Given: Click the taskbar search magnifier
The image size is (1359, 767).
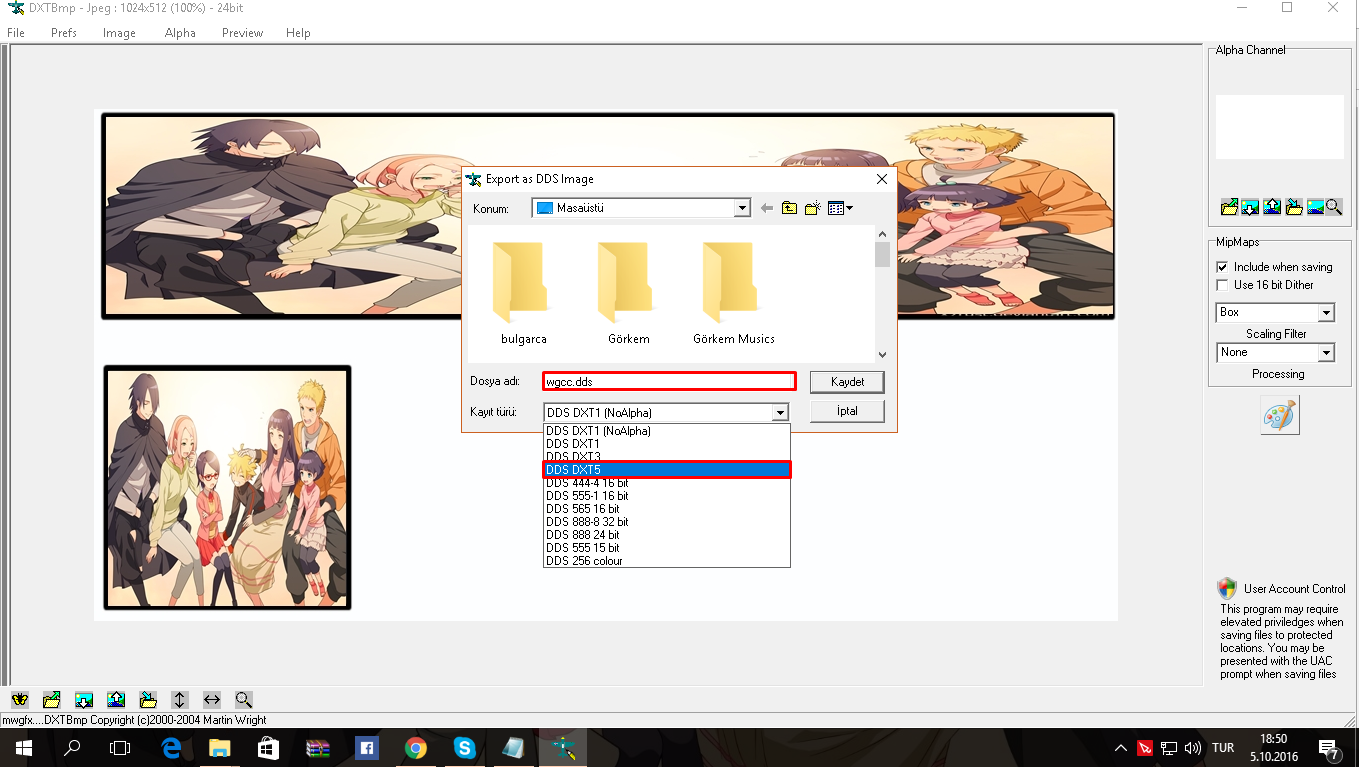Looking at the screenshot, I should pos(72,748).
